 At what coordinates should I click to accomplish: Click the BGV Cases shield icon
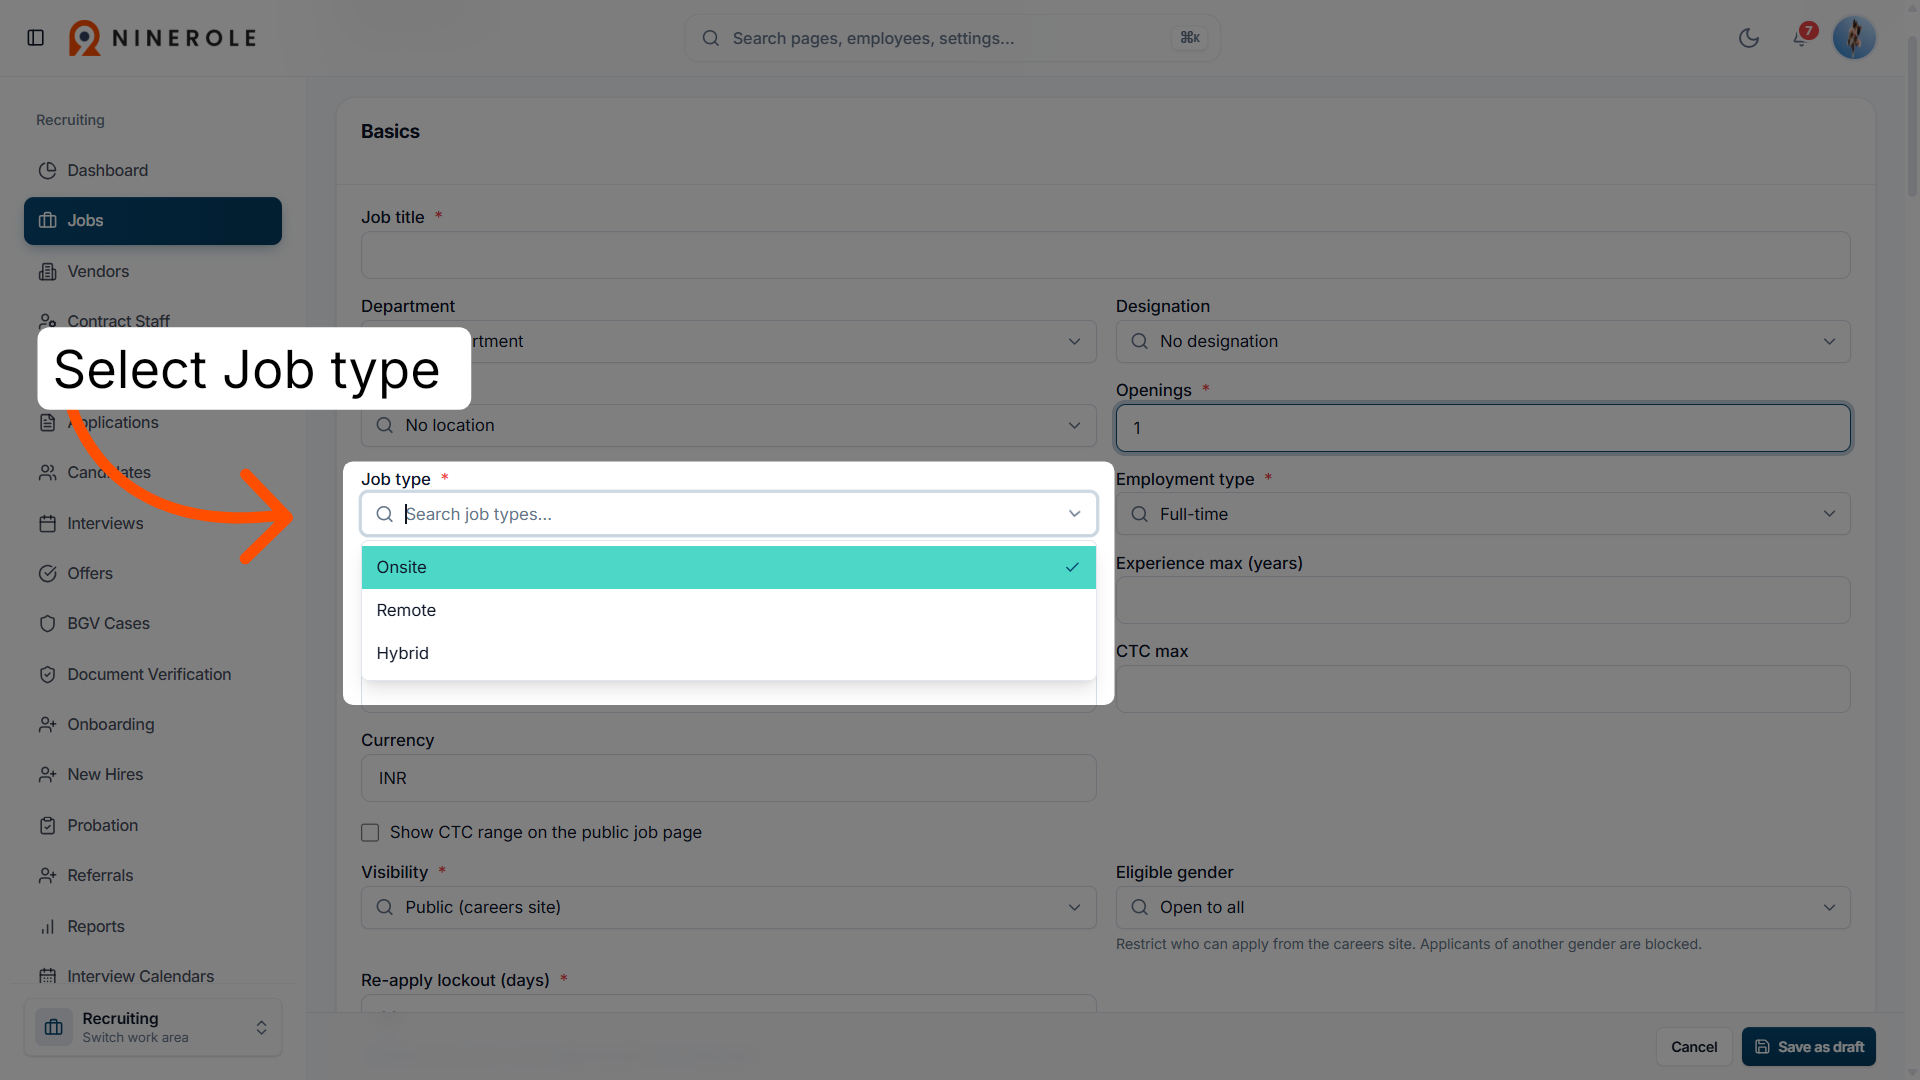[47, 624]
